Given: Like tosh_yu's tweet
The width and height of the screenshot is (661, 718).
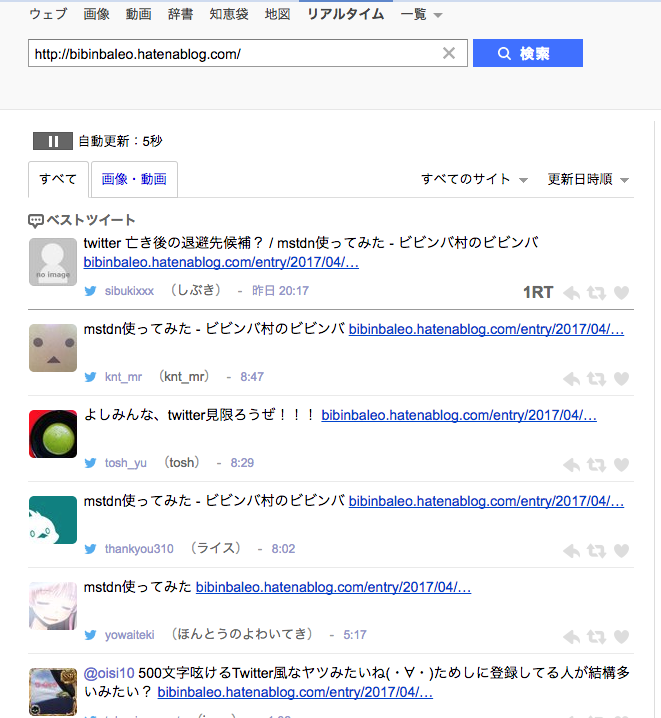Looking at the screenshot, I should click(x=621, y=465).
